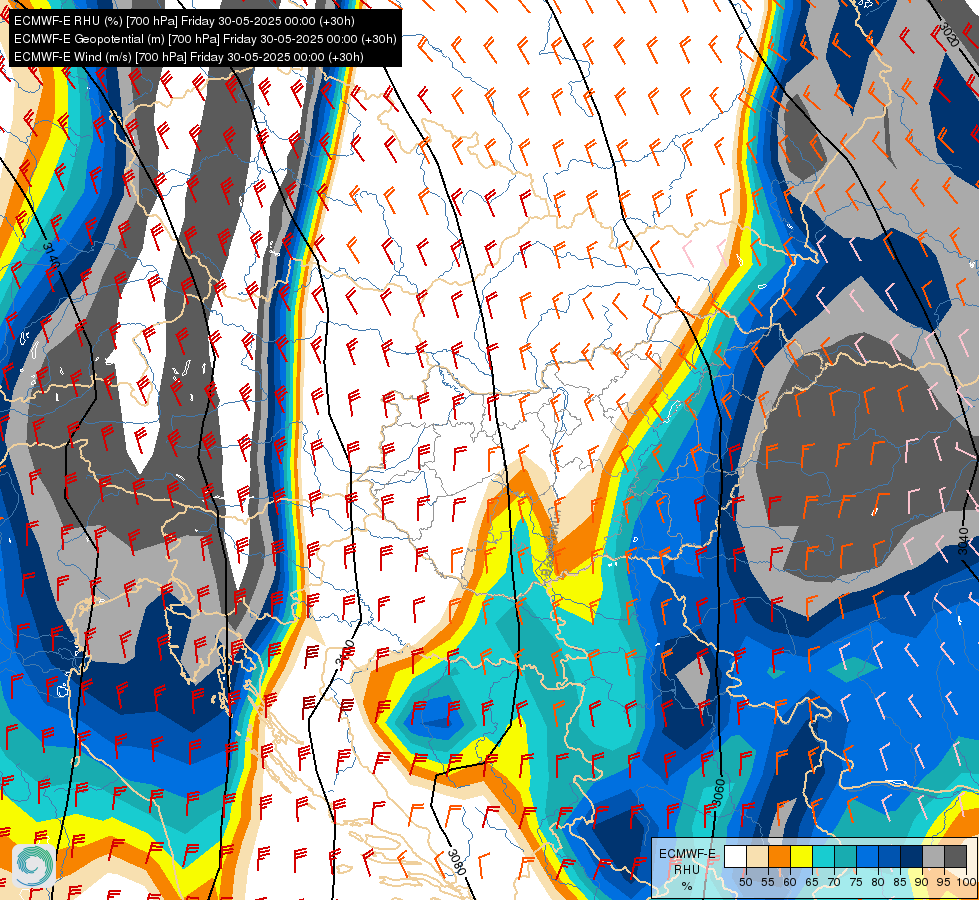This screenshot has width=979, height=900.
Task: Click the legend tick label 95
Action: coord(943,882)
